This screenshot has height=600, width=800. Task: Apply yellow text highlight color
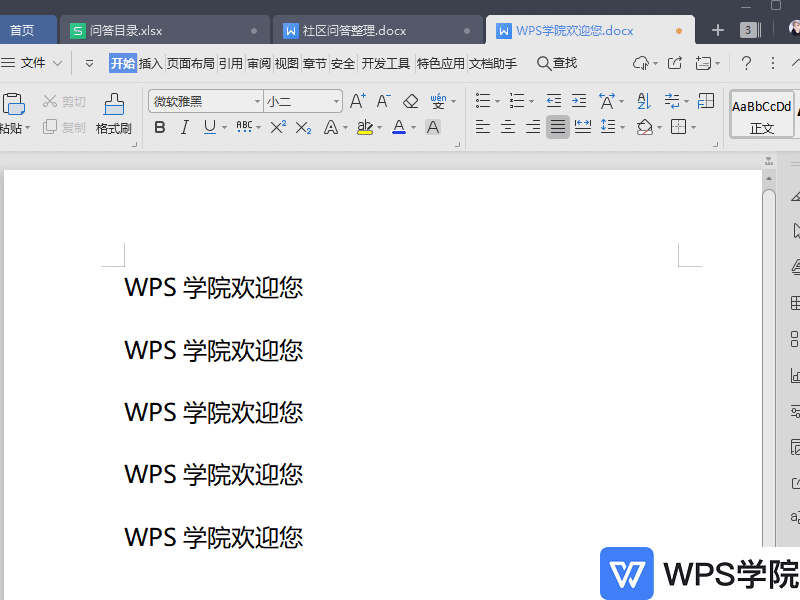click(365, 127)
